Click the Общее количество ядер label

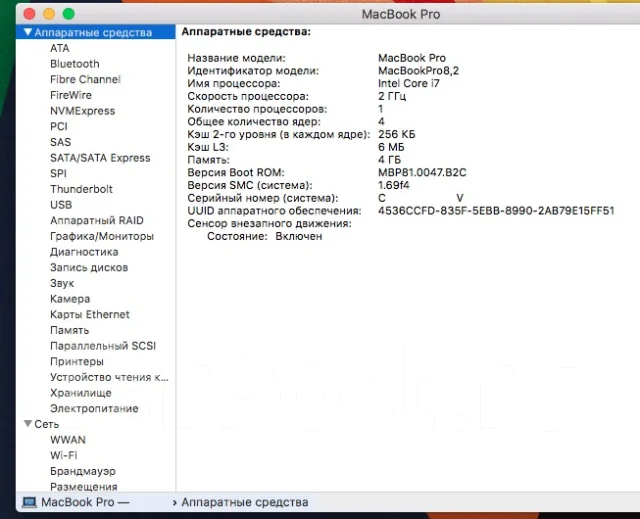(x=254, y=122)
